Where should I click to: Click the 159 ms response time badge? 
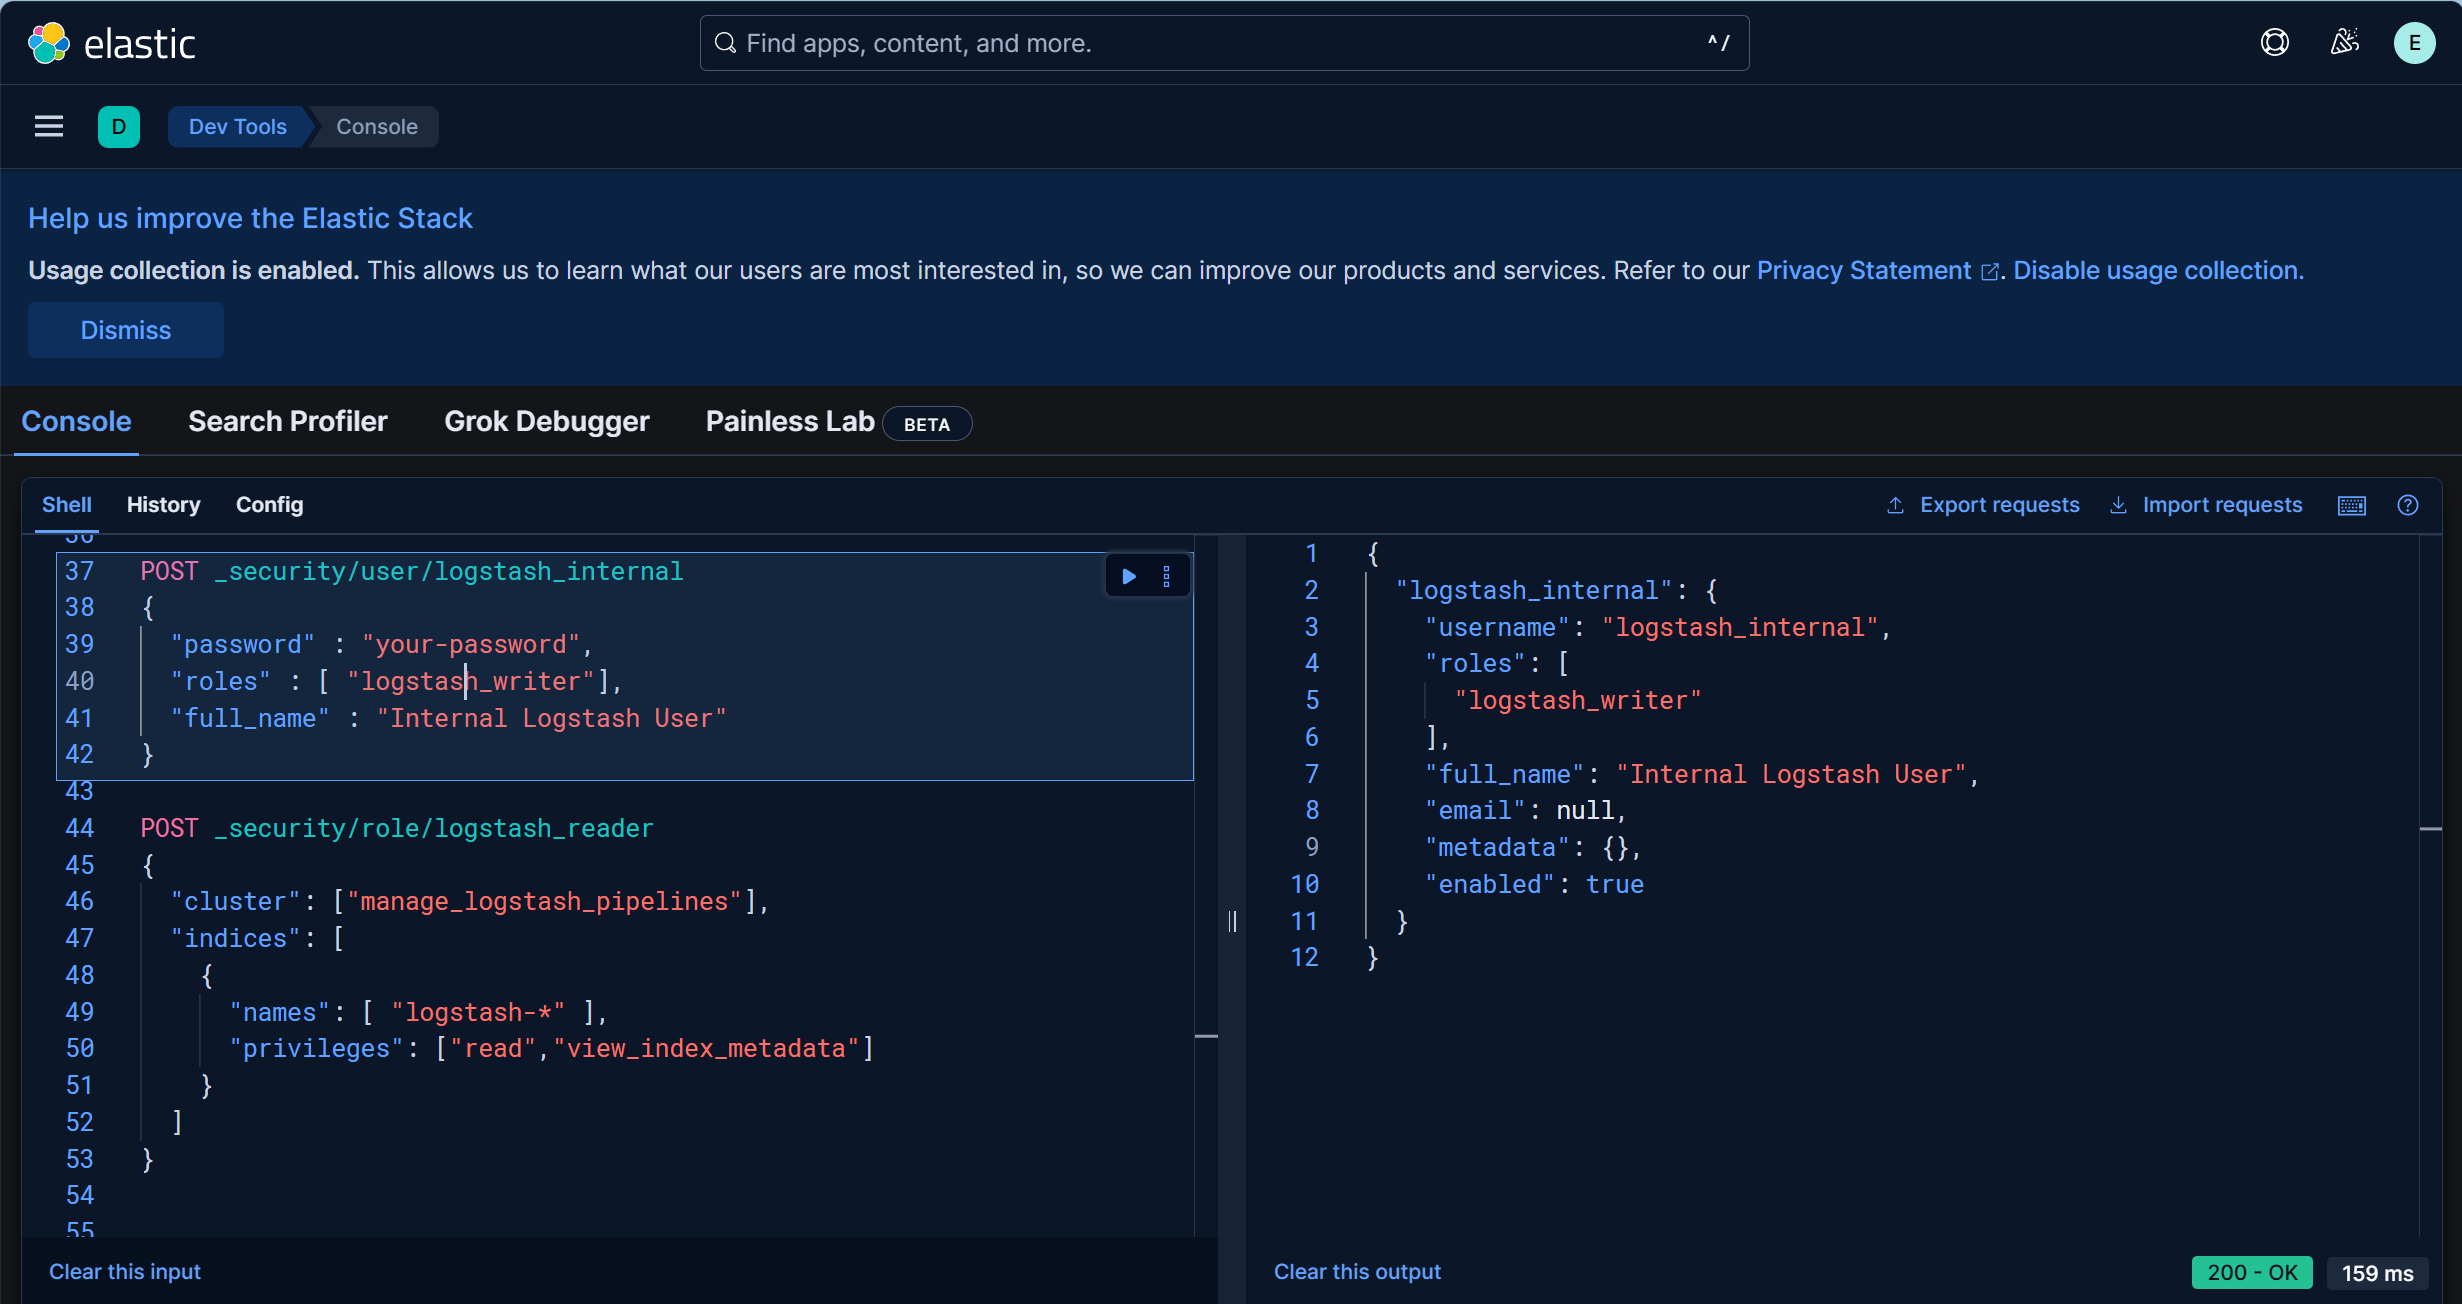(2378, 1273)
